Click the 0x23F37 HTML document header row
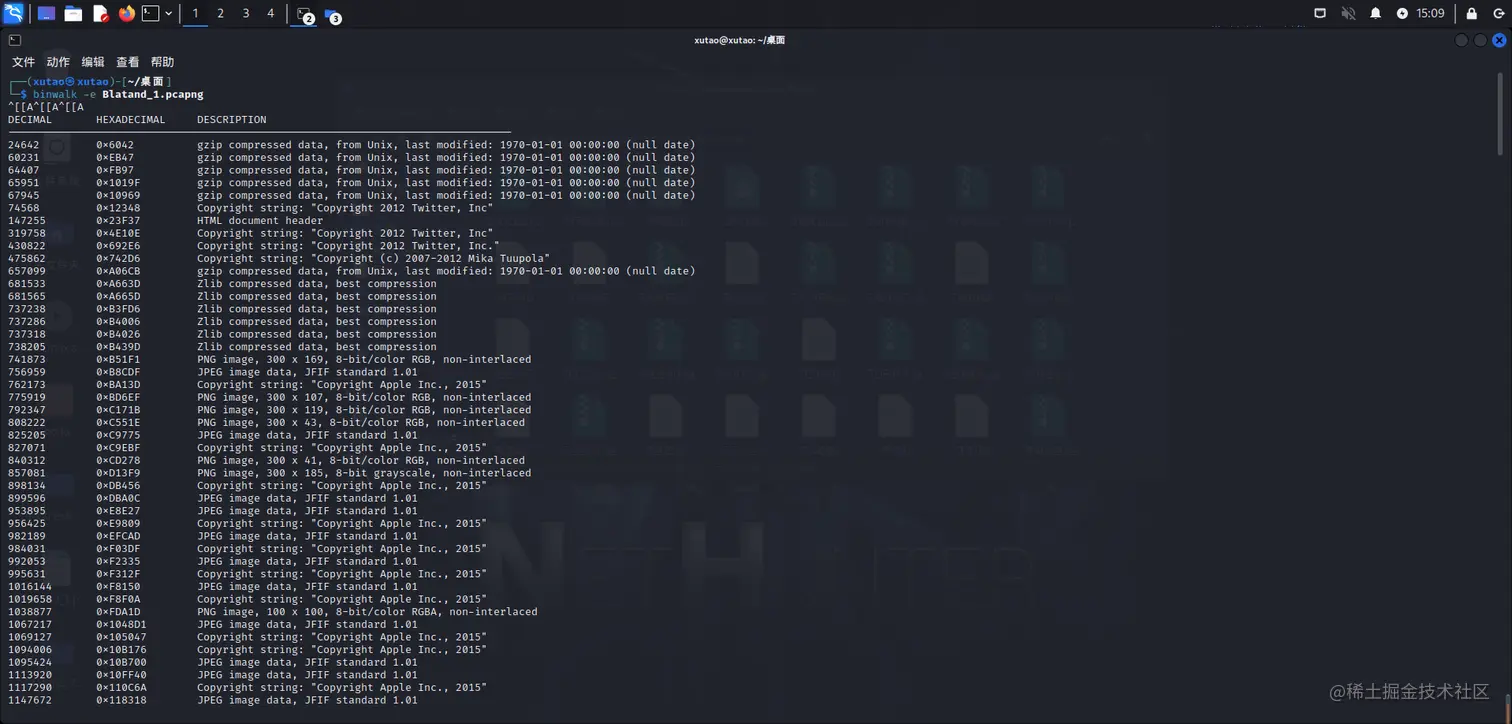The image size is (1512, 724). tap(166, 221)
